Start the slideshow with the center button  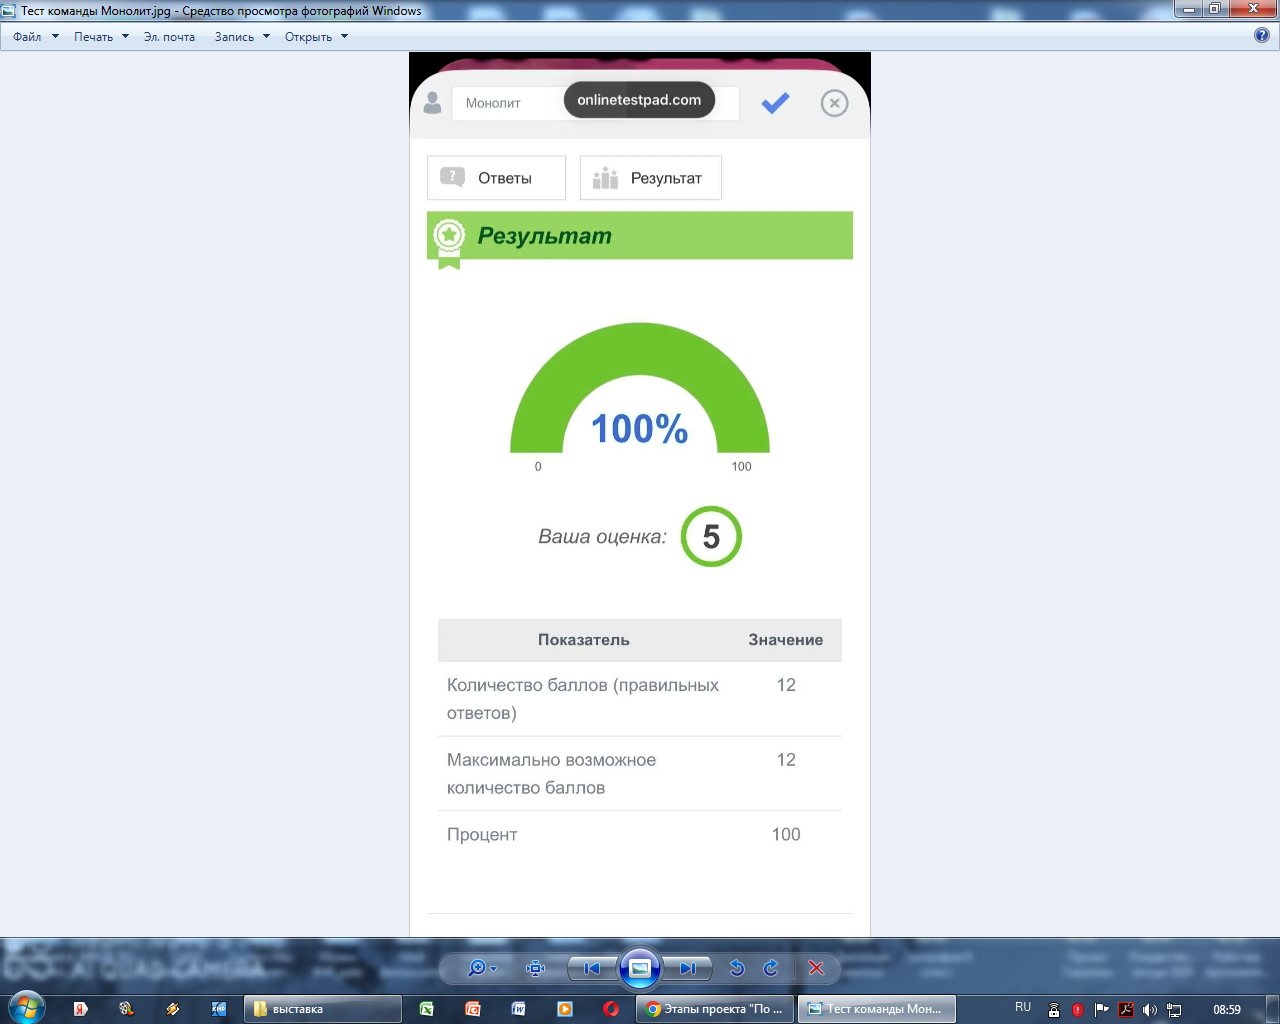[640, 968]
